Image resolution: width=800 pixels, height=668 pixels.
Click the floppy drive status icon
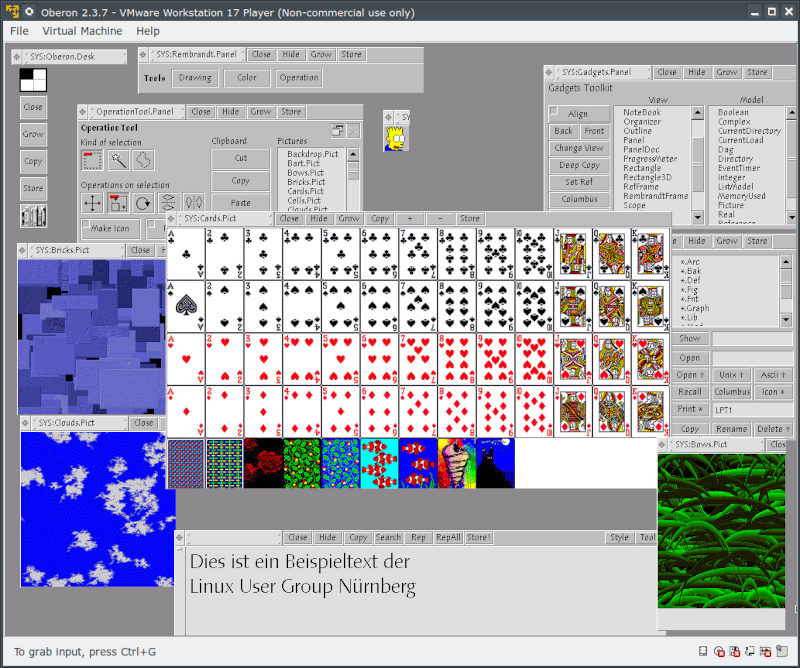735,651
